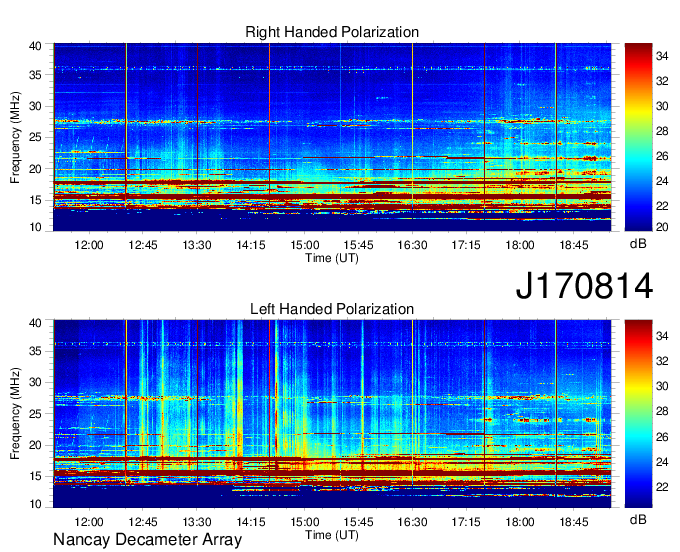Viewport: 680px width, 552px height.
Task: Click 30 MHz frequency tick of right-handed plot
Action: tap(35, 106)
